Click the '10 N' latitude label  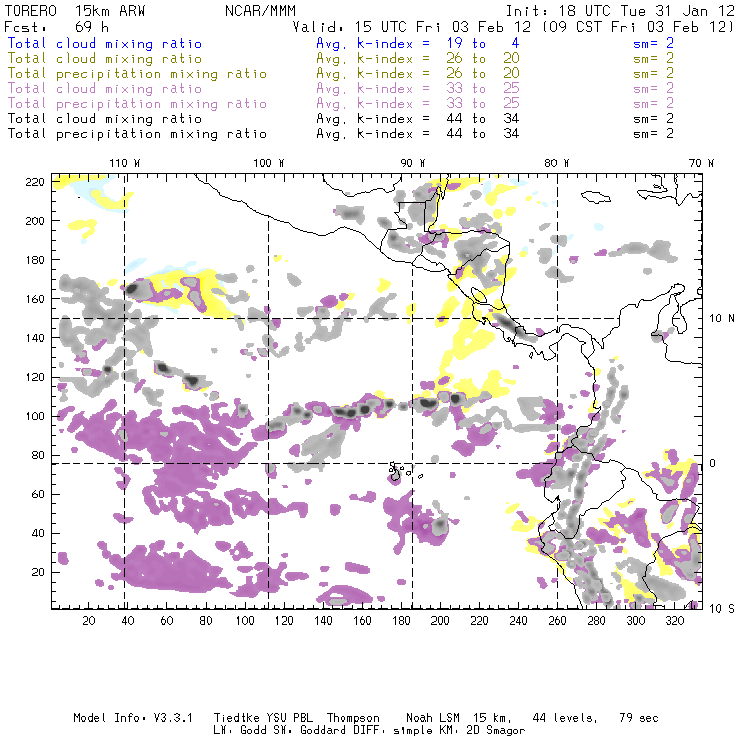722,319
